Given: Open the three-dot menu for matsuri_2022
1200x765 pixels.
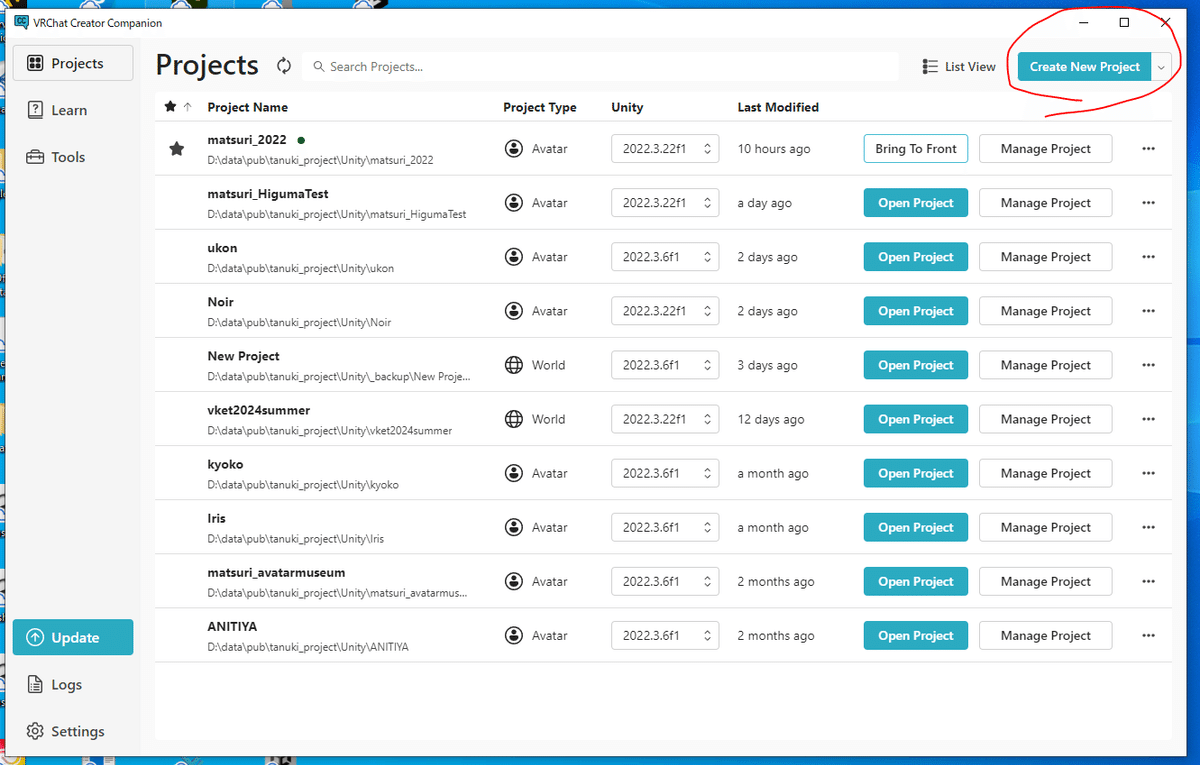Looking at the screenshot, I should (1148, 149).
